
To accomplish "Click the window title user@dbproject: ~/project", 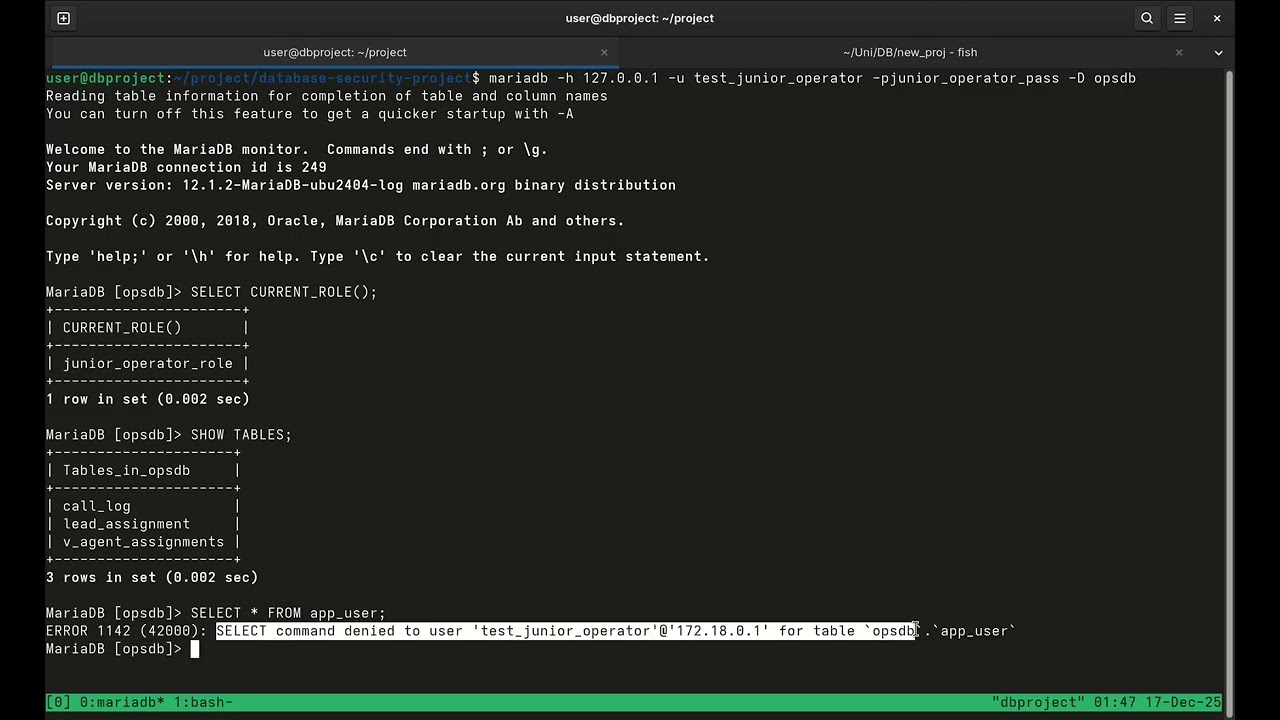I will (640, 18).
